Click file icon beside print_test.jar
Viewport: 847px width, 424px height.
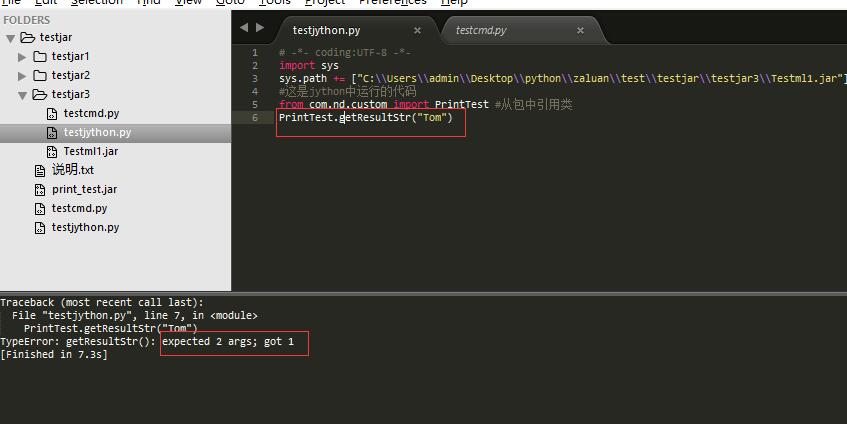pos(40,190)
